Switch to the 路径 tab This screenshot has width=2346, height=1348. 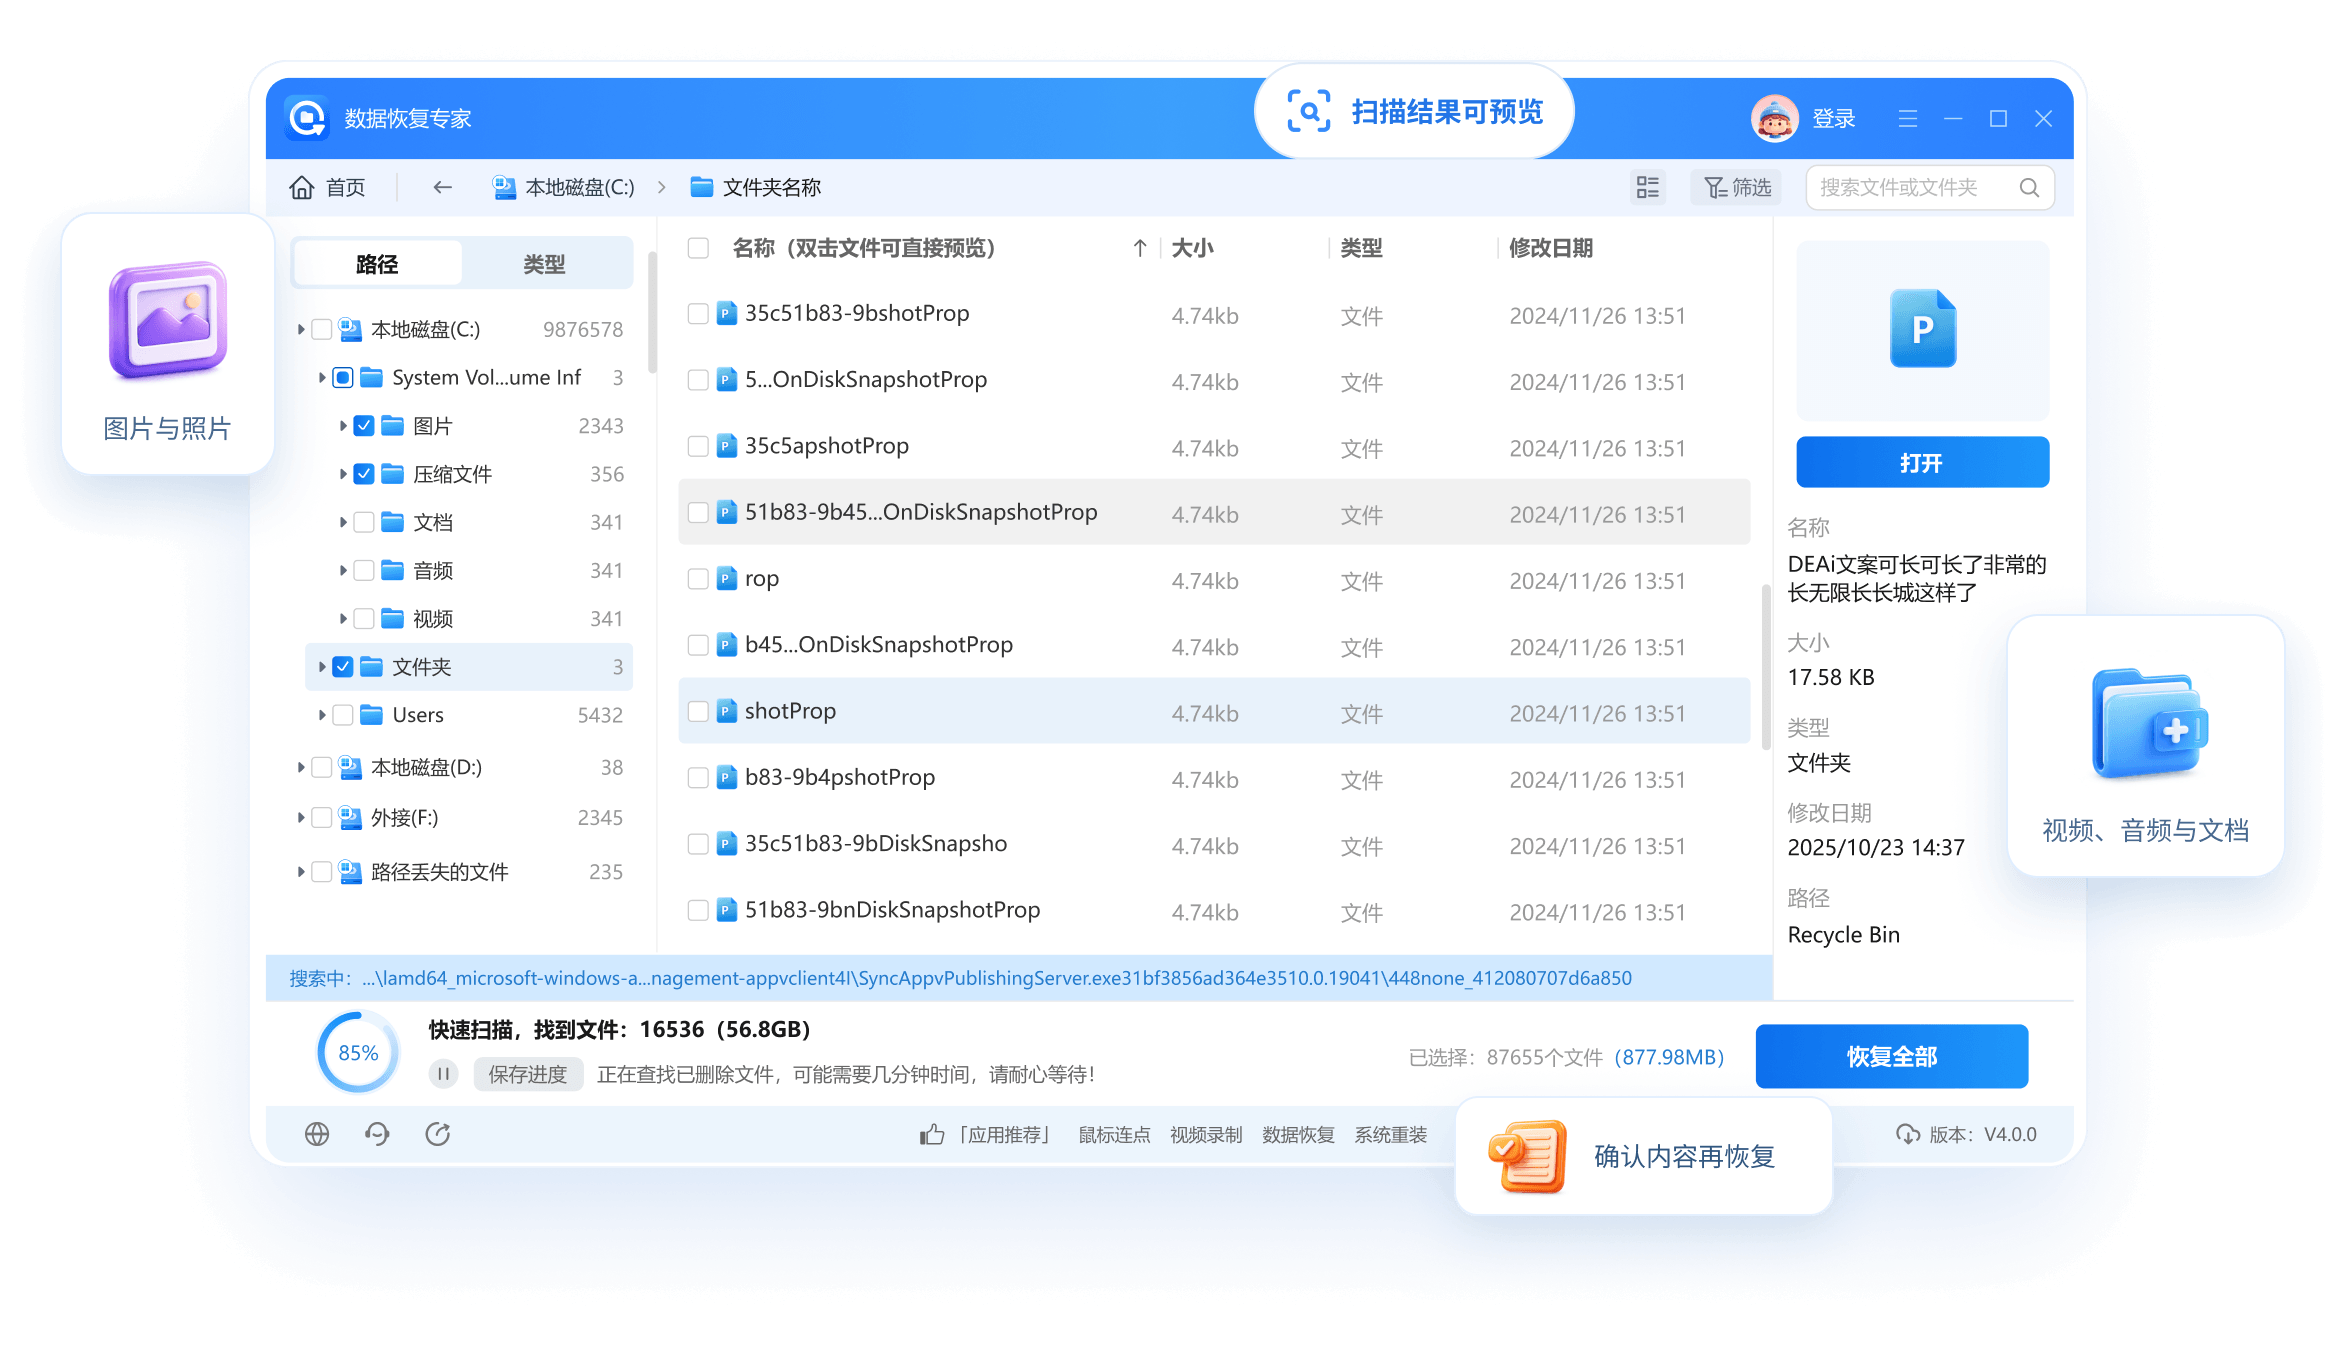pos(378,264)
